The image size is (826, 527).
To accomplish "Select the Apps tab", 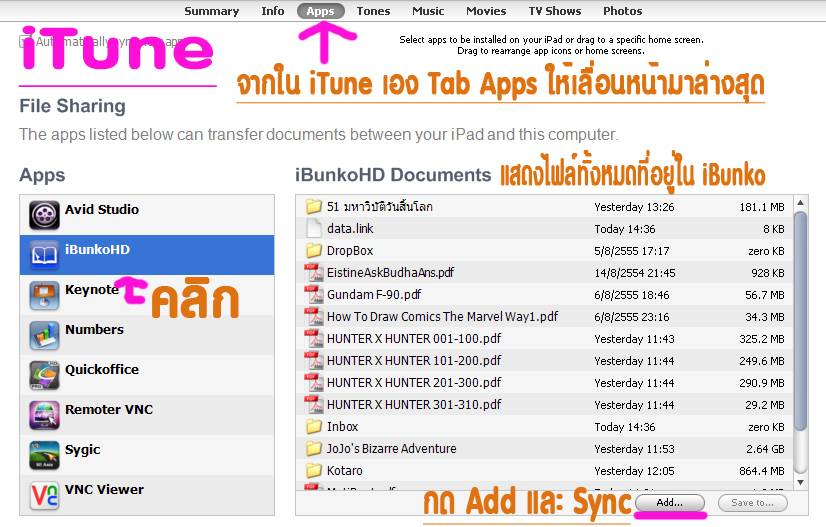I will (321, 11).
